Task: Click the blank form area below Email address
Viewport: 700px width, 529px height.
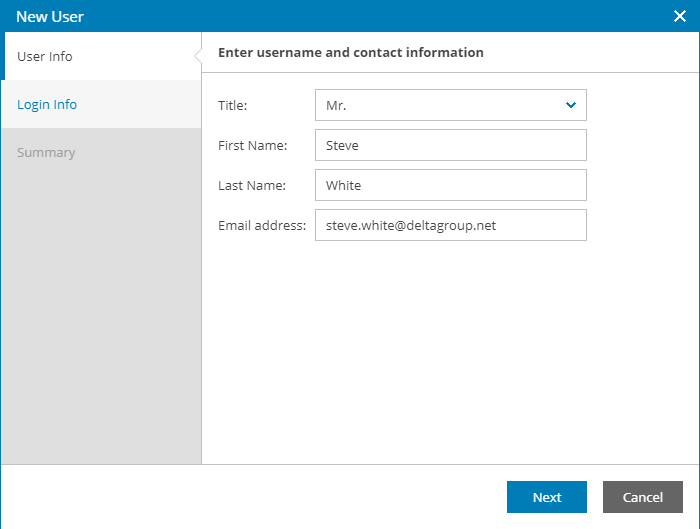Action: tap(450, 350)
